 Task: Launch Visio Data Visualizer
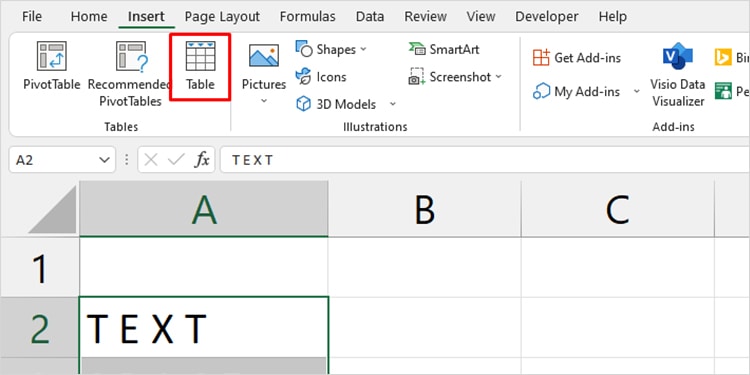point(678,74)
